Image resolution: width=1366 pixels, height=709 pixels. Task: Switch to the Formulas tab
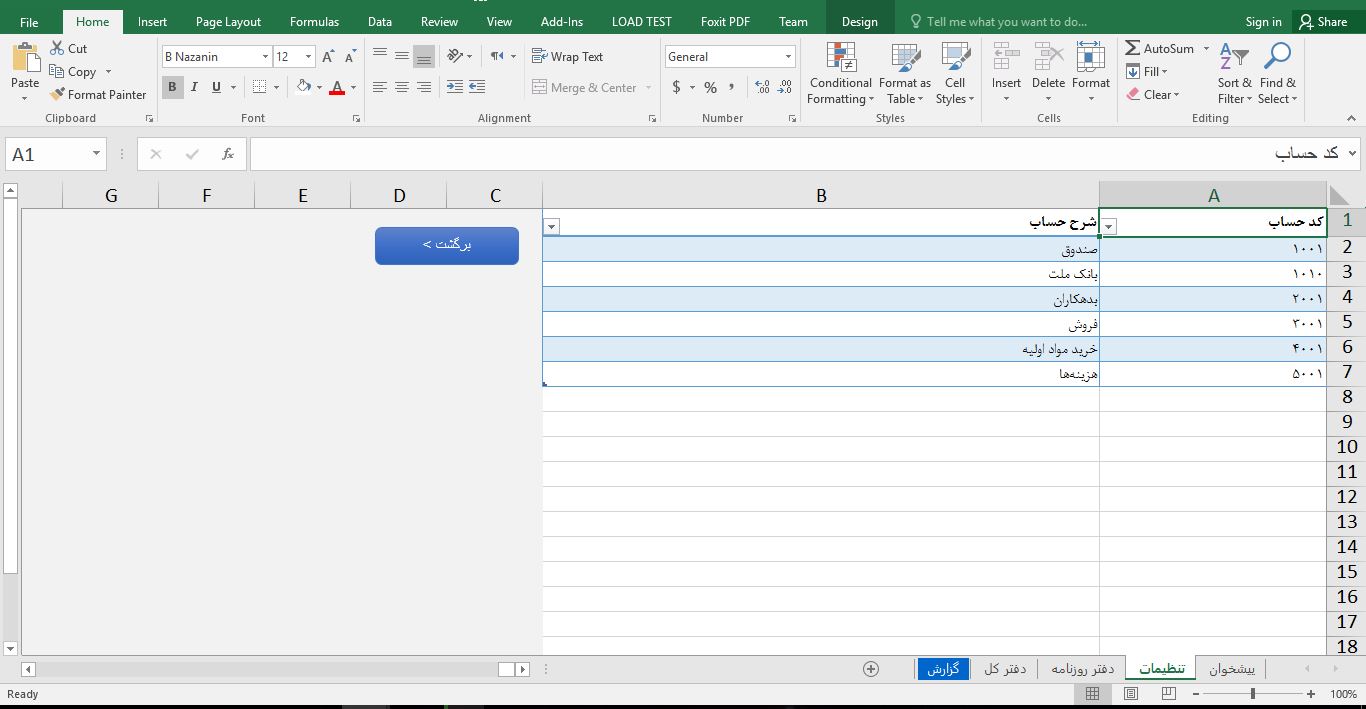[314, 21]
